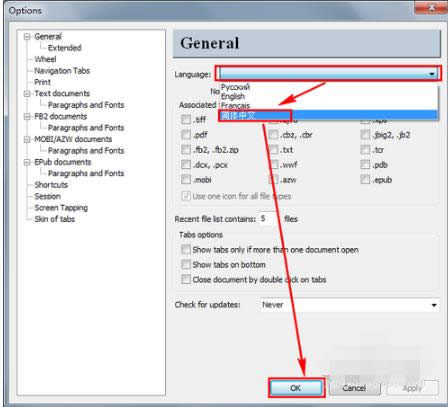Collapse the EPub documents expander
This screenshot has height=407, width=448.
[27, 162]
